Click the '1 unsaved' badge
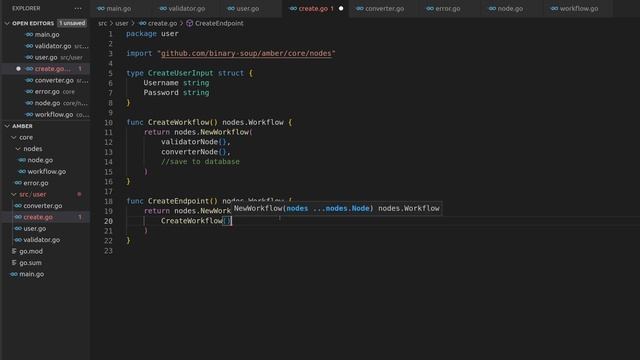This screenshot has width=640, height=360. point(72,23)
